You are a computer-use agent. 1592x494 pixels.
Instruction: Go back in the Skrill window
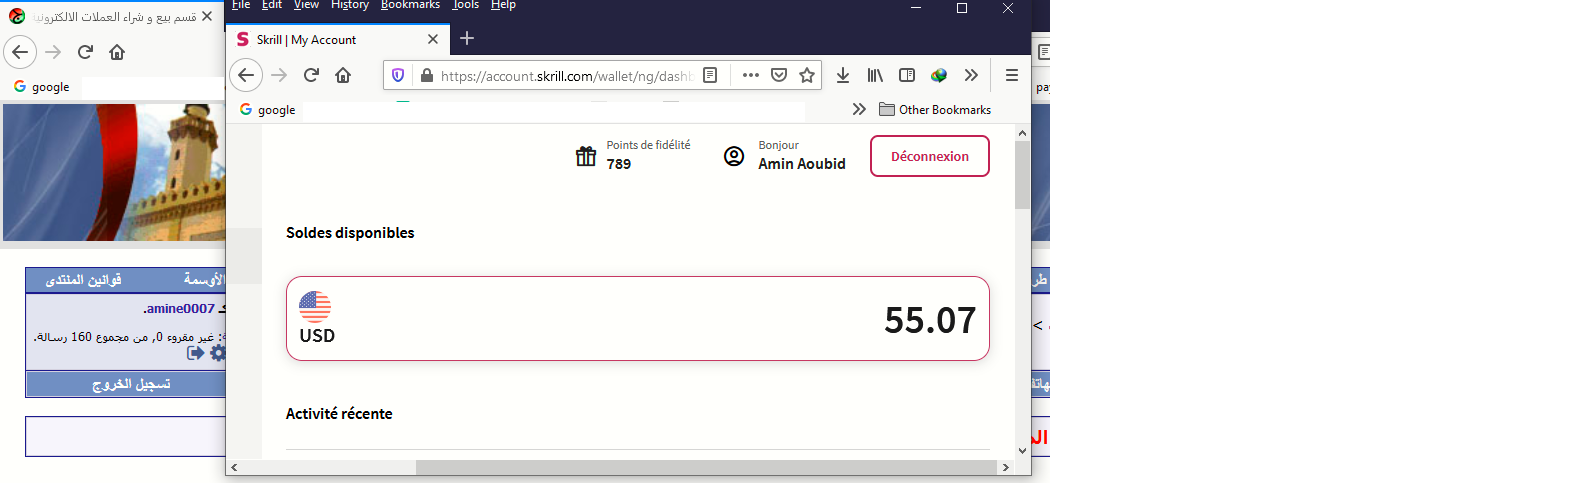coord(246,75)
